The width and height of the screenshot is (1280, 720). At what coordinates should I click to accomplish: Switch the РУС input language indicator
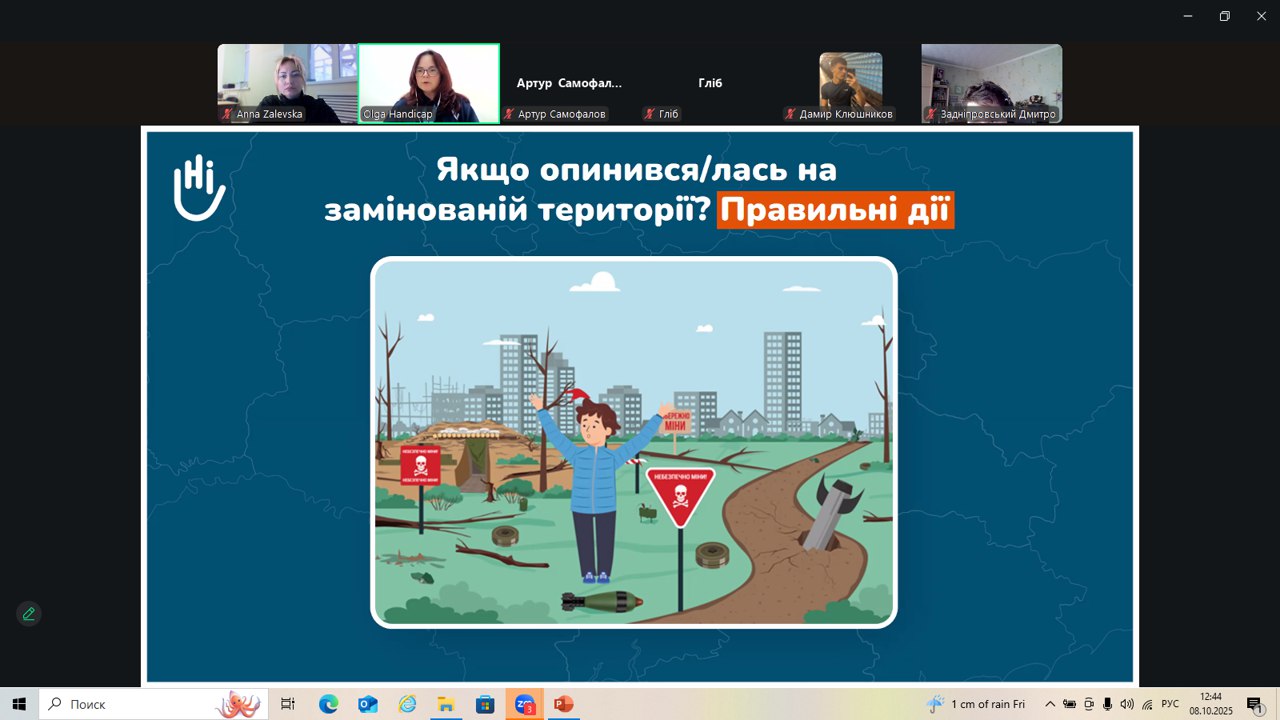(x=1170, y=704)
